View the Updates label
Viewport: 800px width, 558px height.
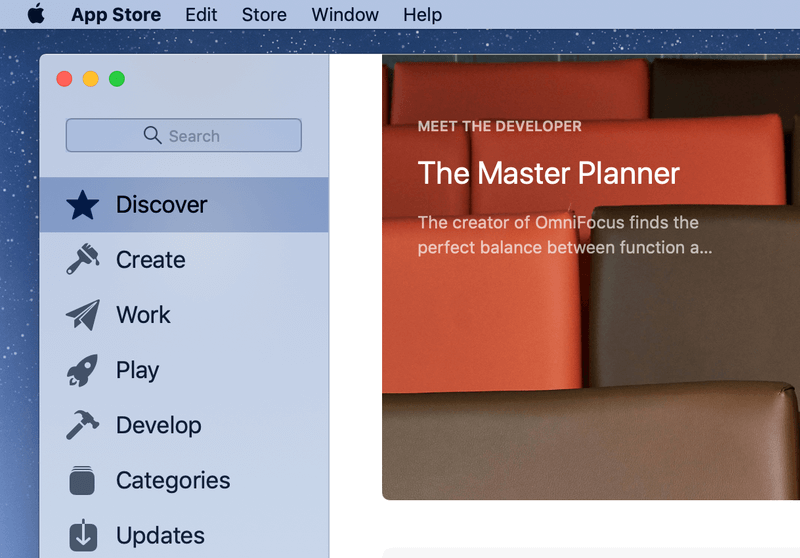(160, 536)
